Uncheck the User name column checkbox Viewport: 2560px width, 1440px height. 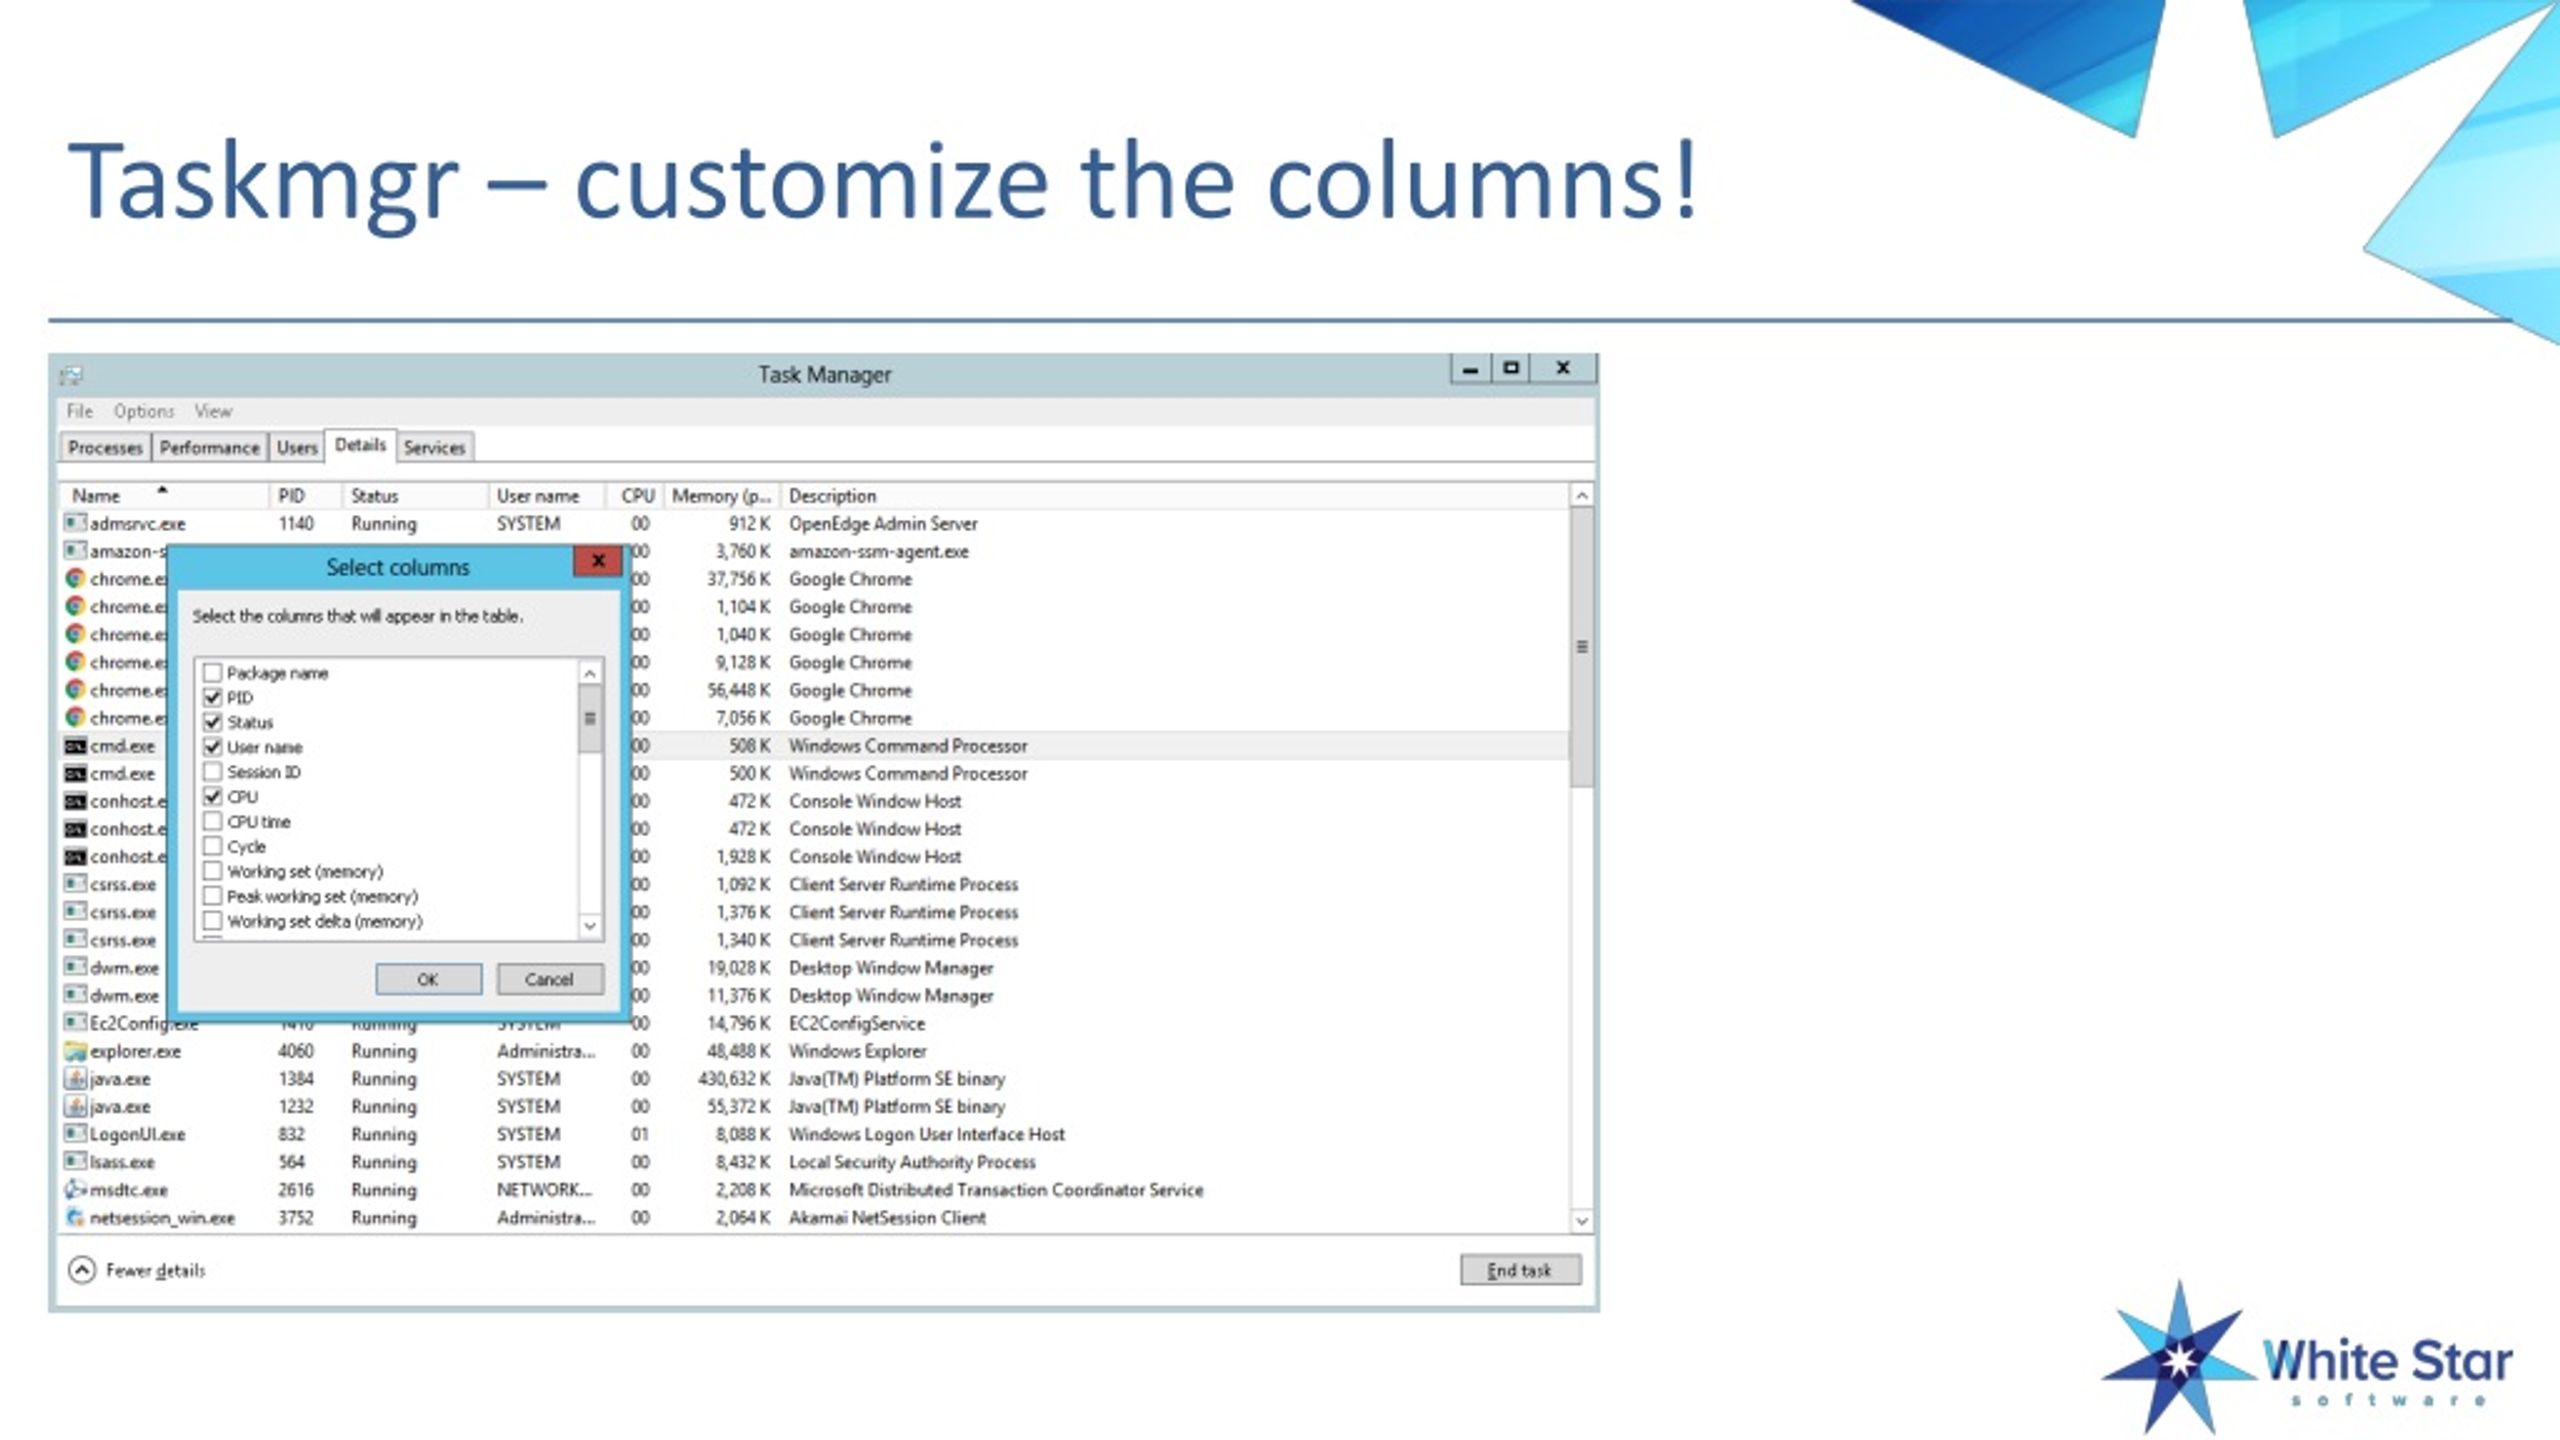(212, 747)
